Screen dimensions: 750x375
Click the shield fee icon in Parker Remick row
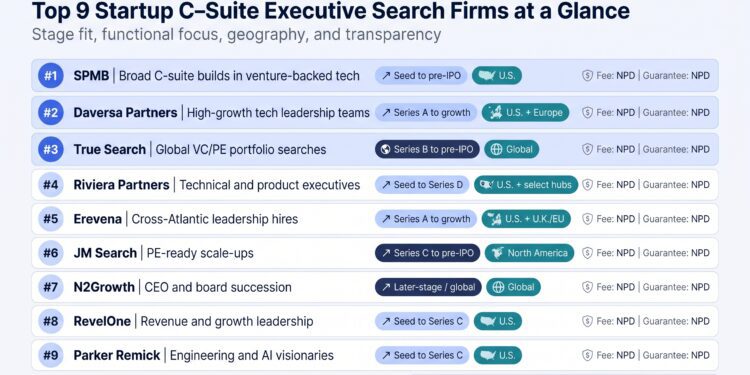pos(587,355)
